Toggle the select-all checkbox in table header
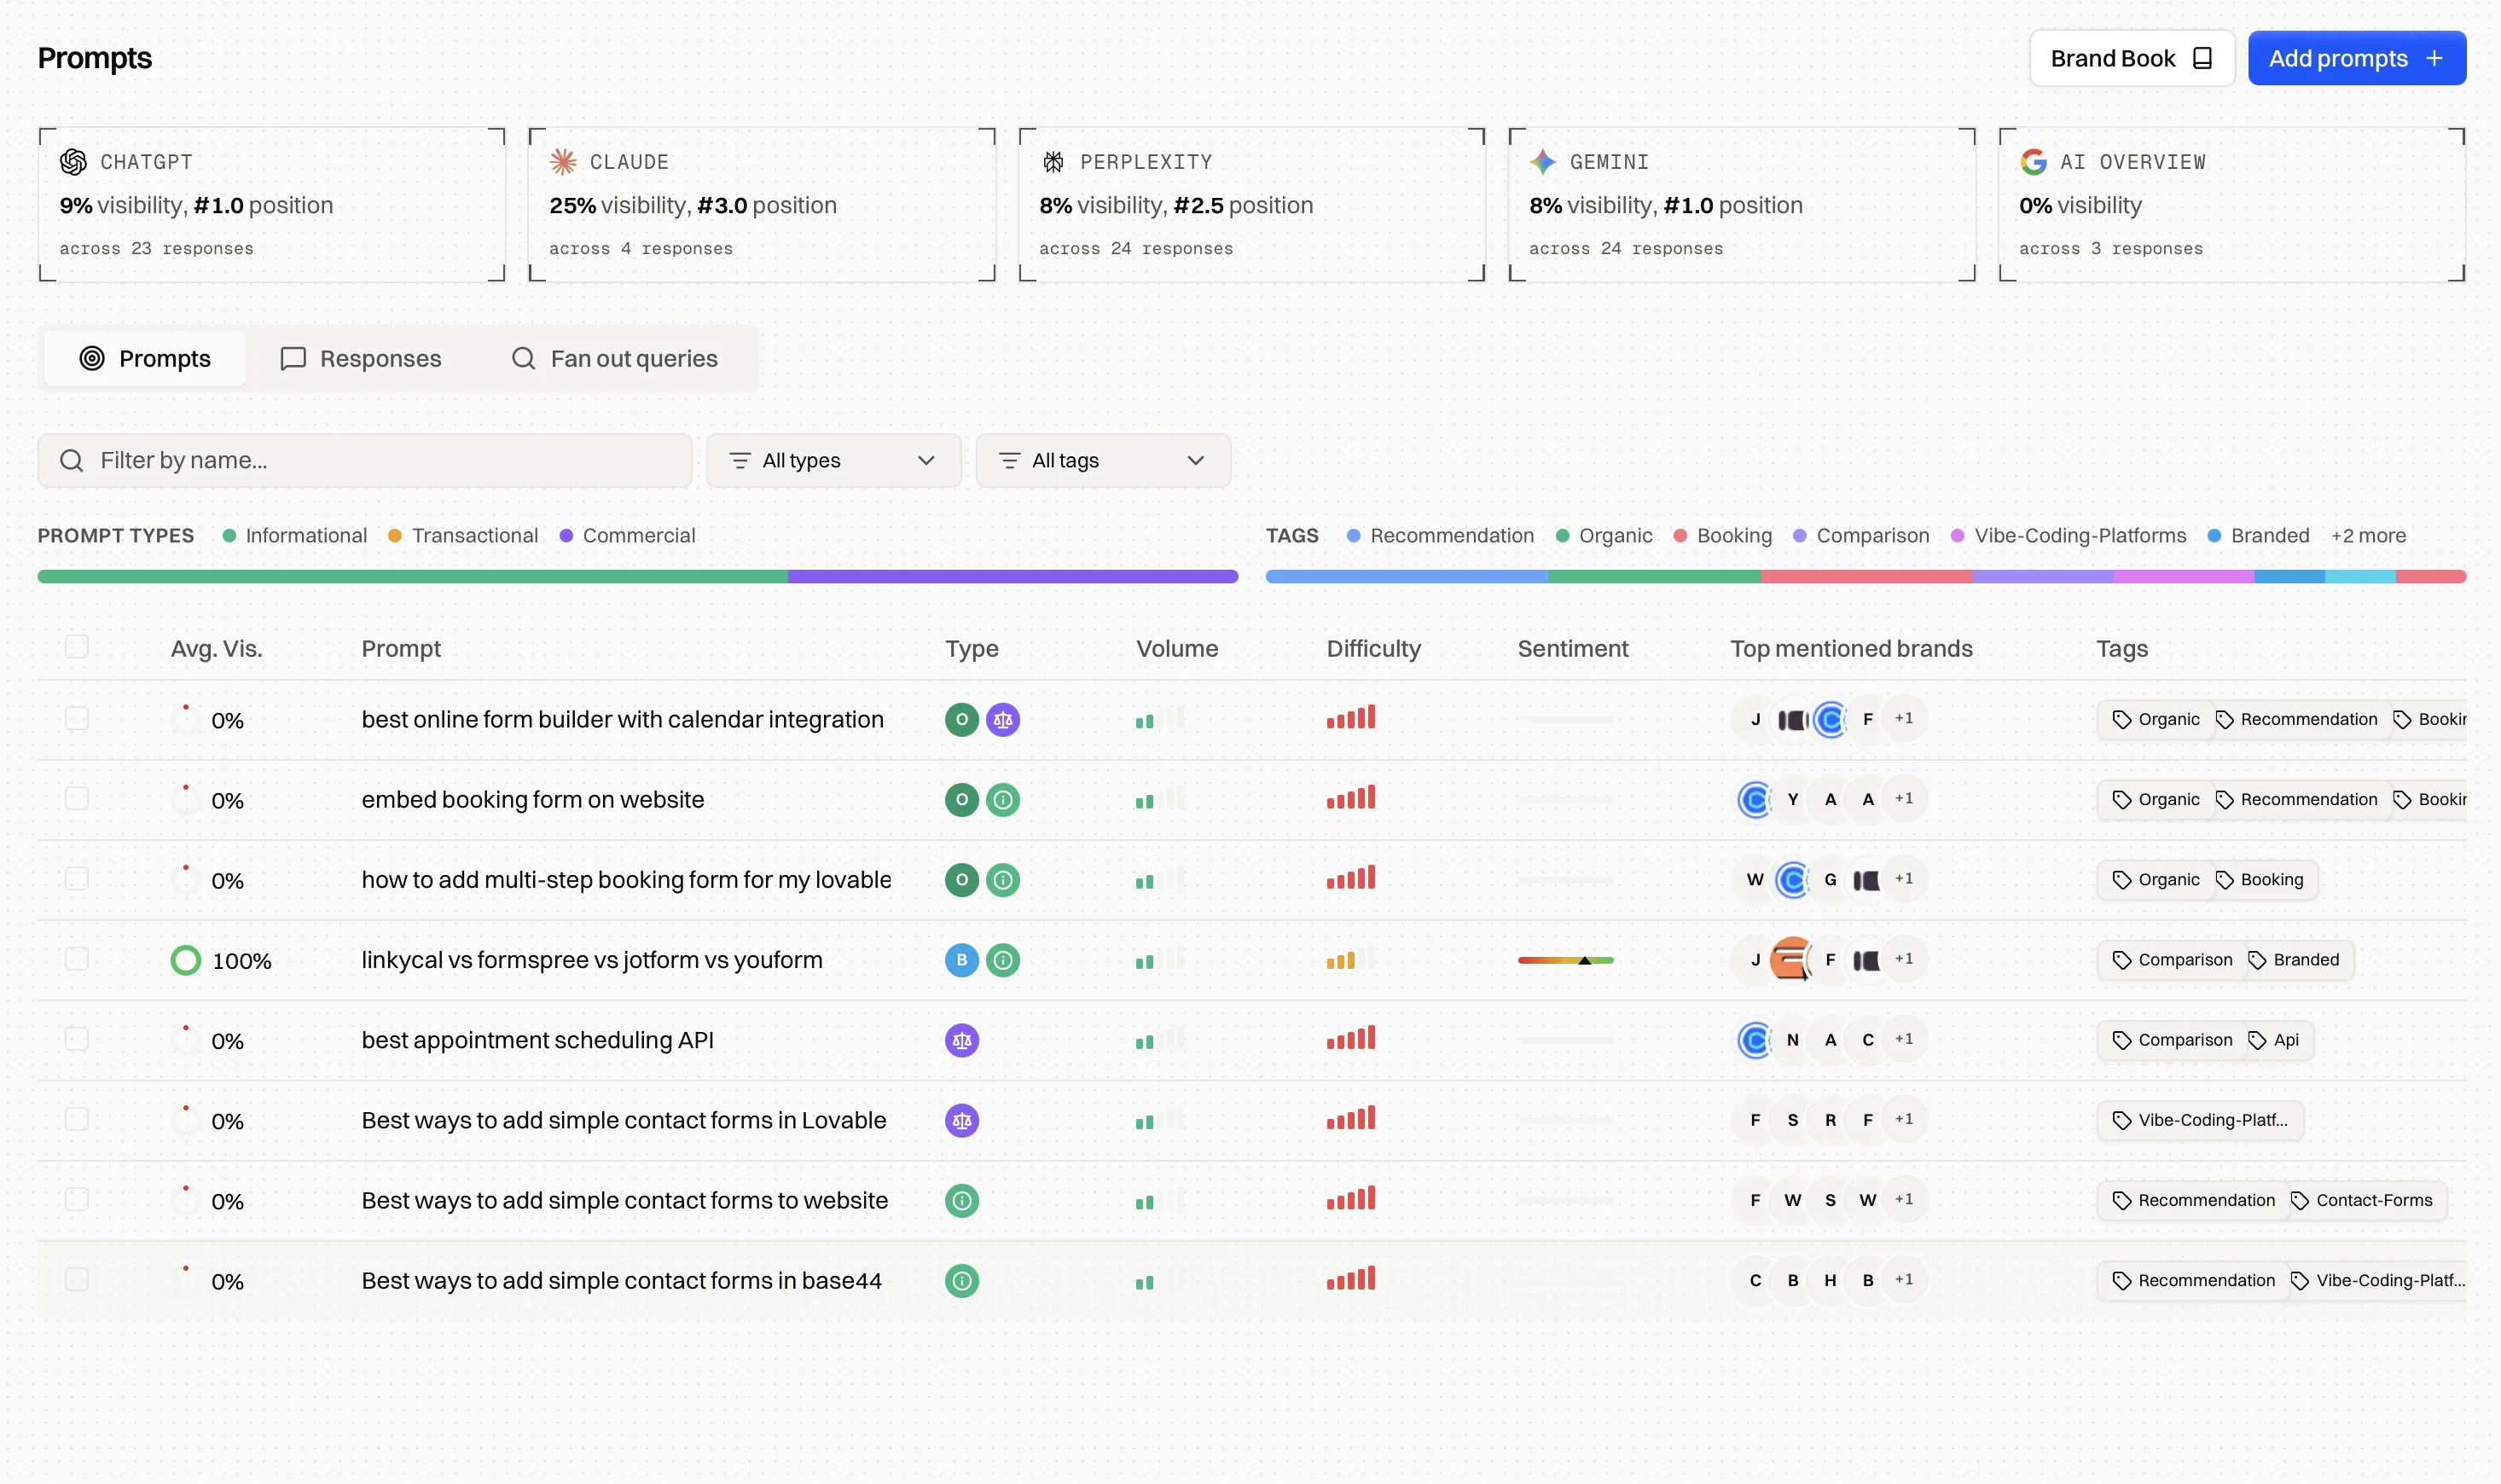The width and height of the screenshot is (2501, 1484). 76,647
